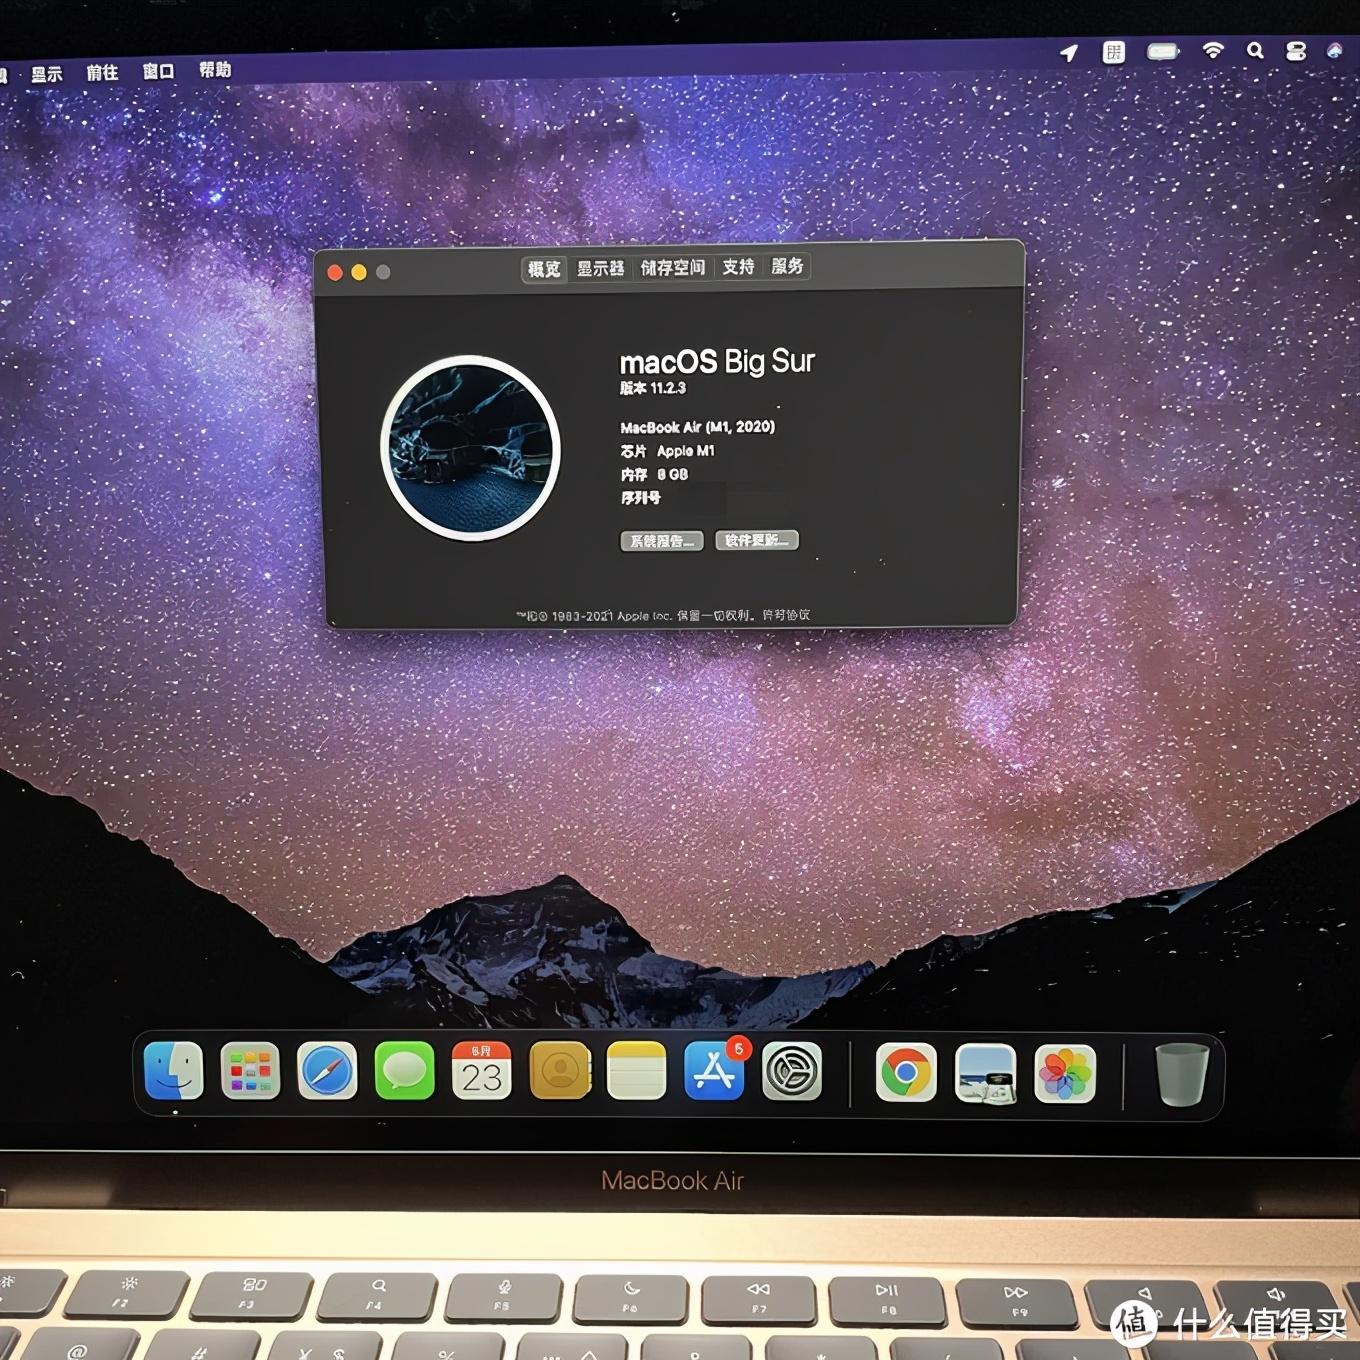This screenshot has height=1360, width=1360.
Task: Click the 软件更新 button
Action: click(x=756, y=540)
